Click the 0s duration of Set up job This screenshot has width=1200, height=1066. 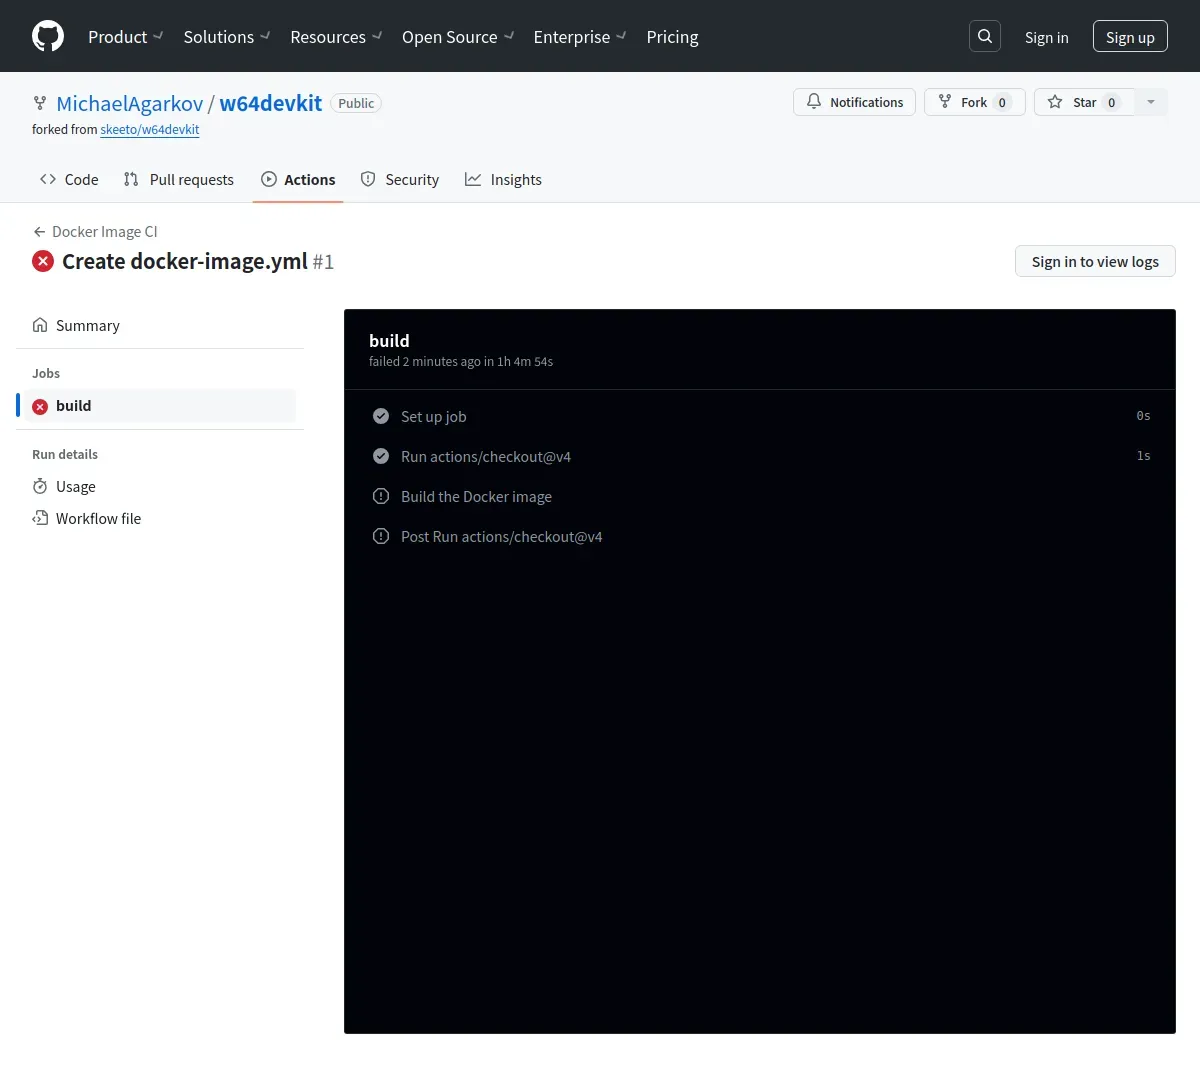pyautogui.click(x=1143, y=416)
